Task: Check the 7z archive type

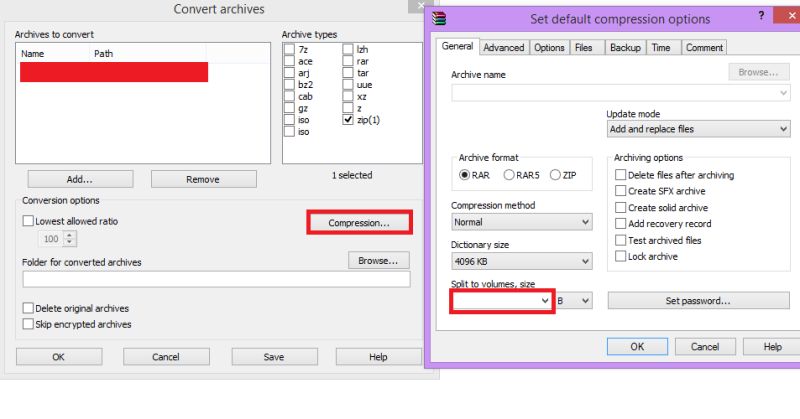Action: pyautogui.click(x=289, y=49)
